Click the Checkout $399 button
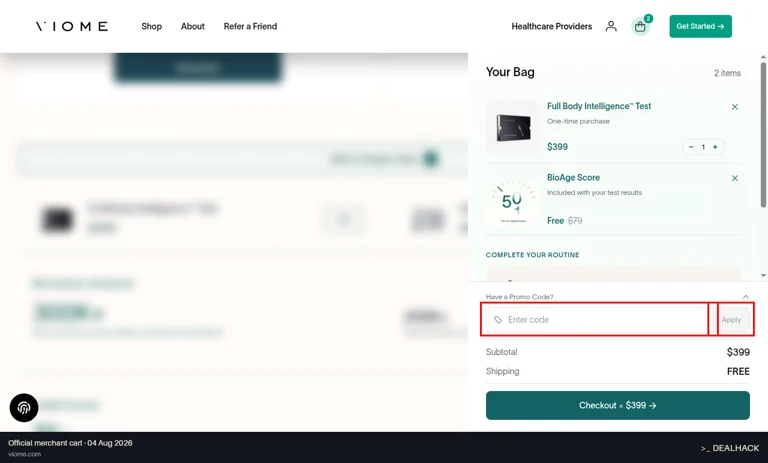Image resolution: width=768 pixels, height=463 pixels. point(618,405)
